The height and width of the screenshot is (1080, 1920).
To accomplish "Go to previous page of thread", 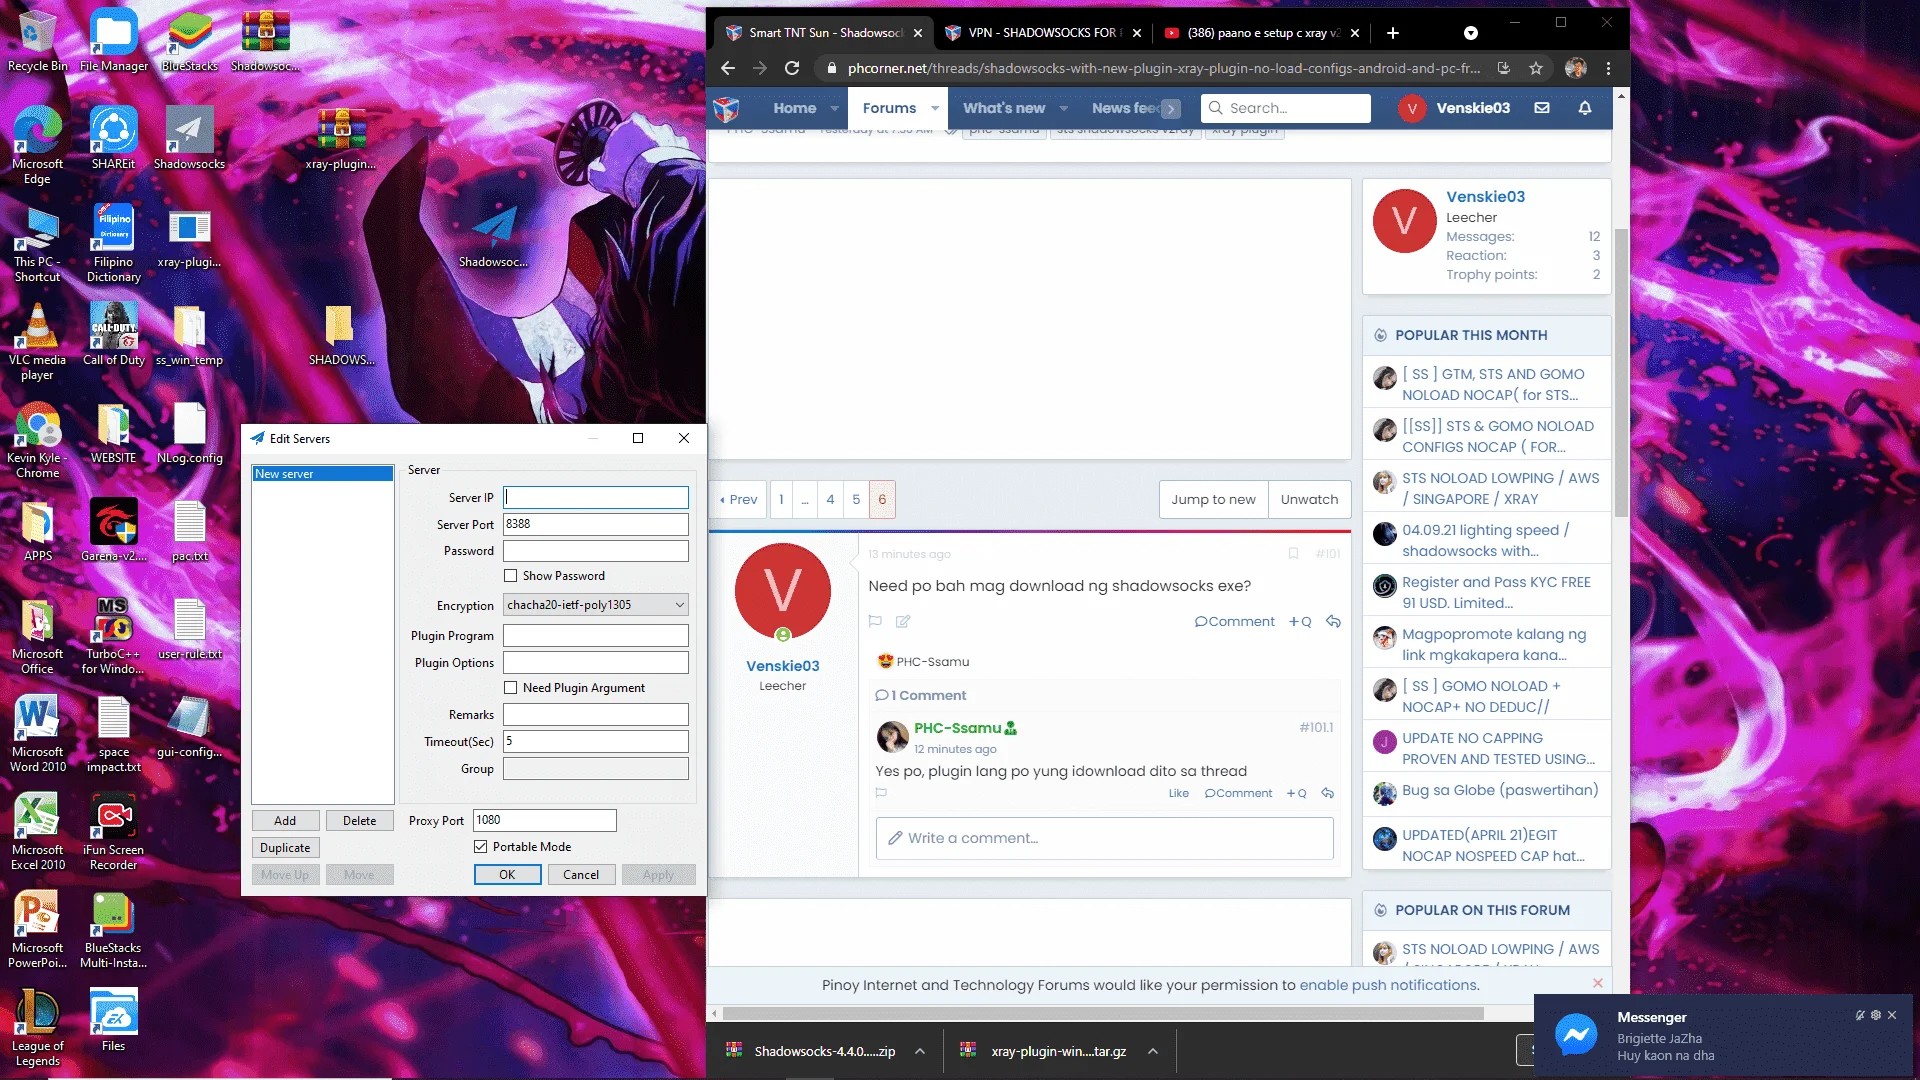I will click(739, 499).
